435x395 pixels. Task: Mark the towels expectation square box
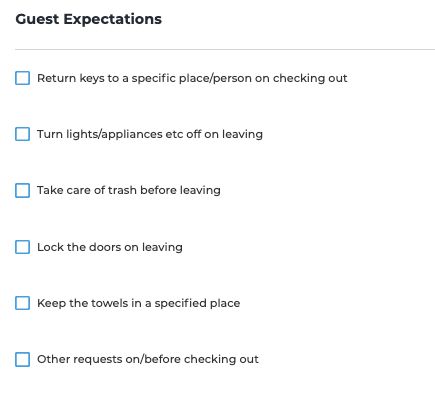pyautogui.click(x=22, y=303)
